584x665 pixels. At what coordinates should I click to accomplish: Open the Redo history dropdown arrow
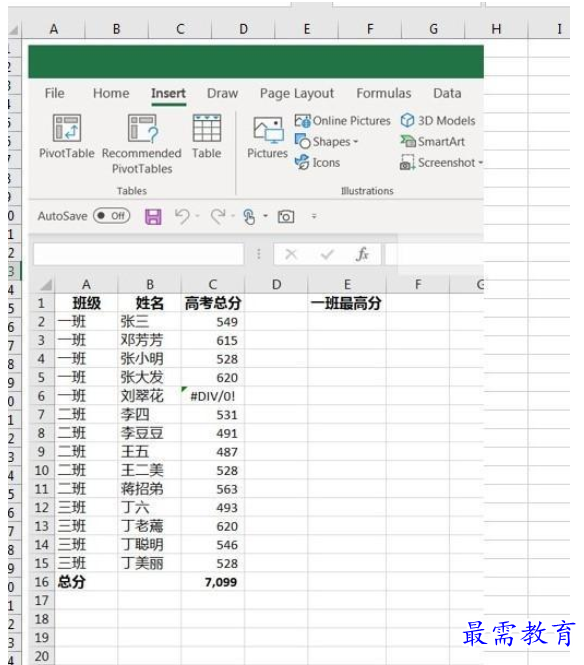coord(233,216)
